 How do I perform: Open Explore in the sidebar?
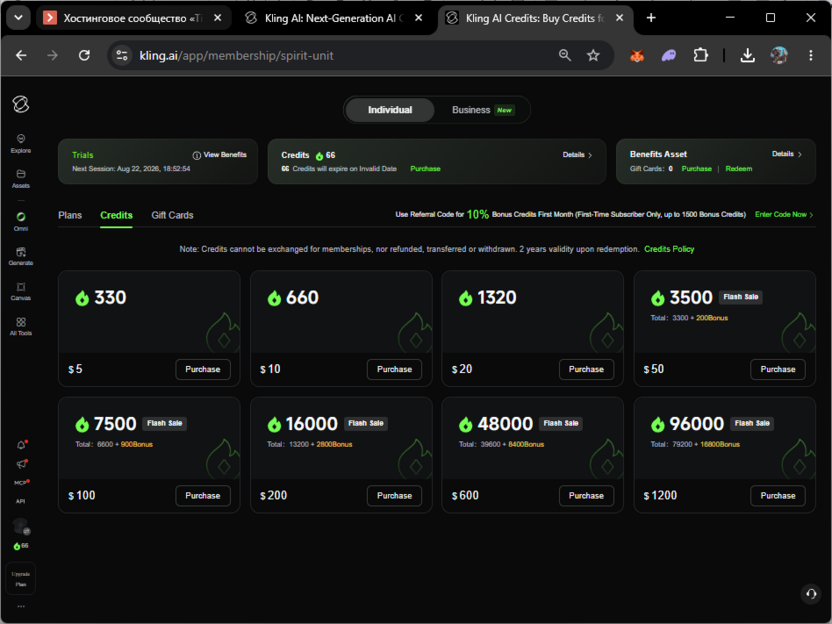[x=21, y=143]
